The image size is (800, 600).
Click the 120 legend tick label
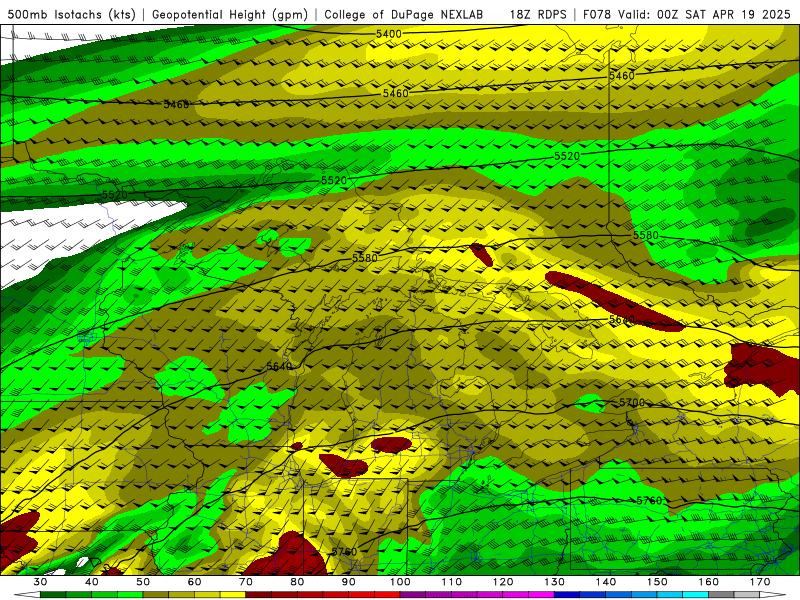click(x=503, y=582)
